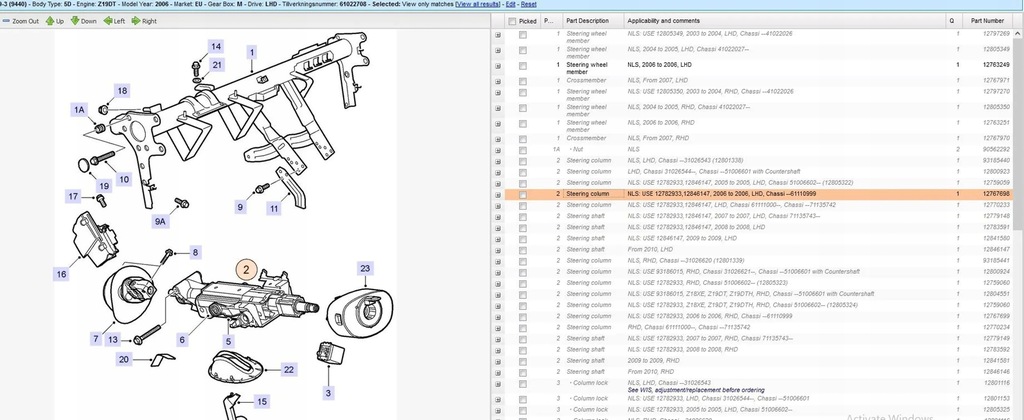Select callout 21 on the diagram

217,65
